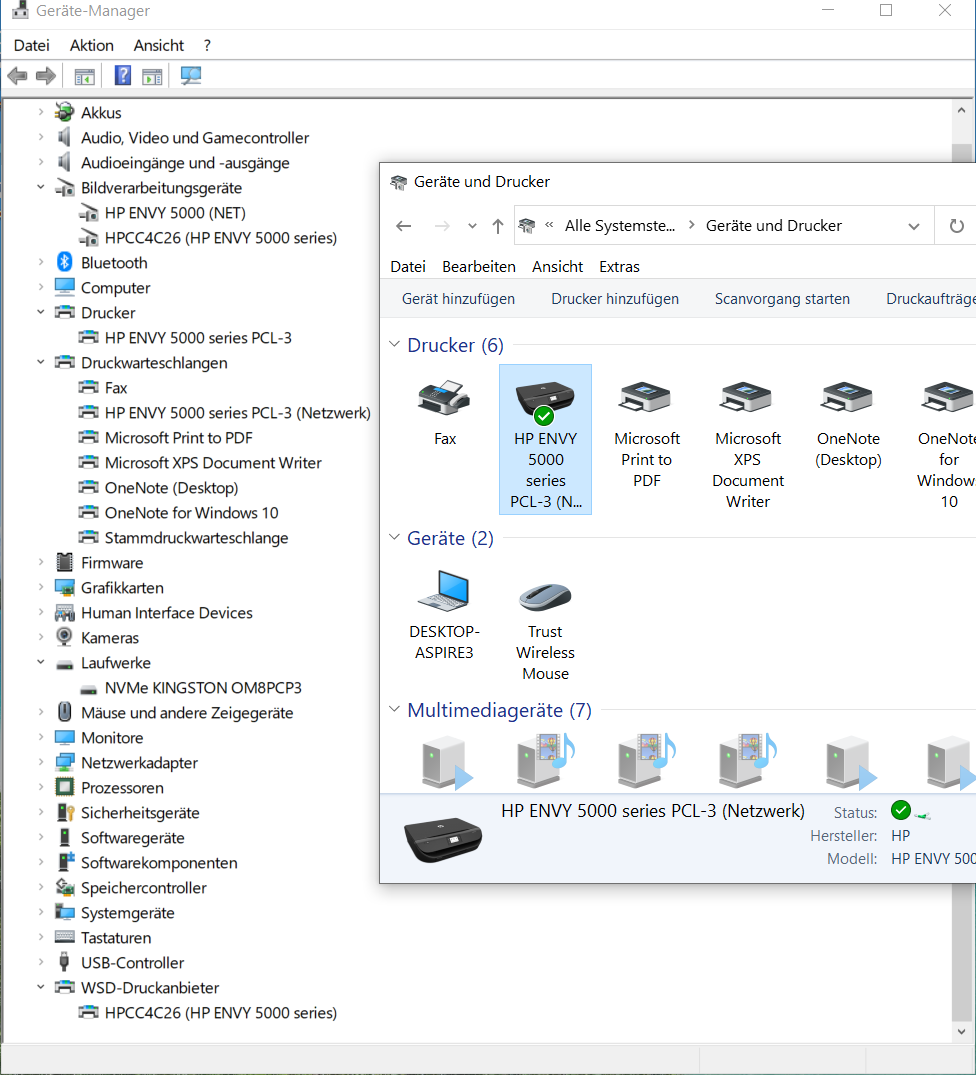
Task: Open the Ansicht menu in Geräte-Manager
Action: click(159, 45)
